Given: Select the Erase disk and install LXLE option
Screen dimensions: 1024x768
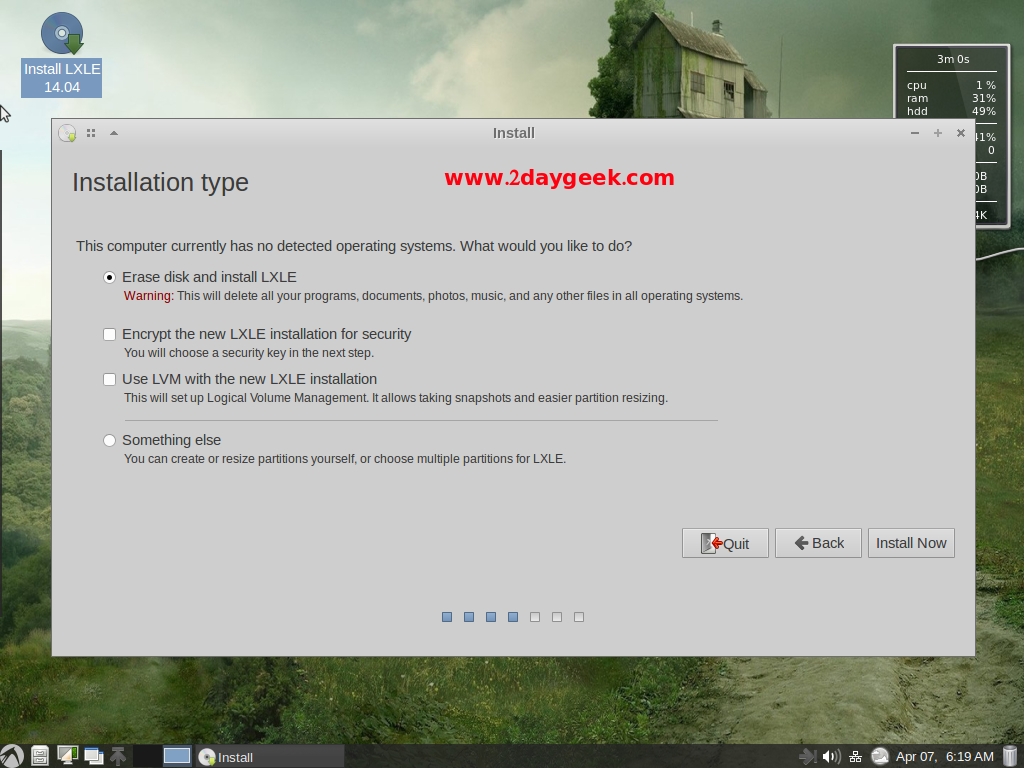Looking at the screenshot, I should pyautogui.click(x=110, y=277).
